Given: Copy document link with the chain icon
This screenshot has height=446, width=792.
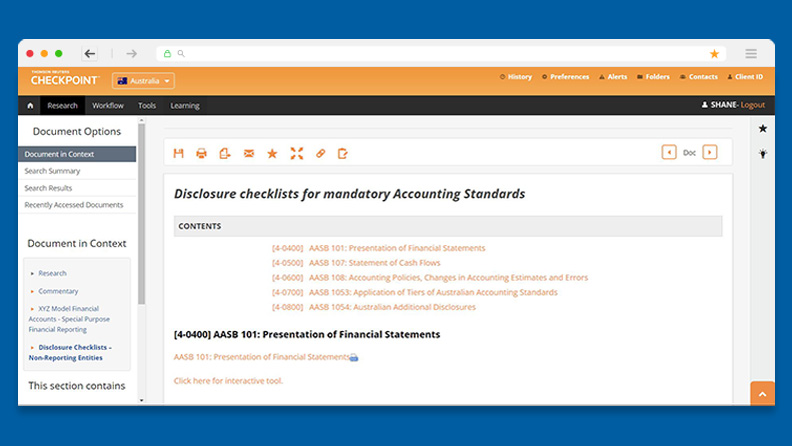Looking at the screenshot, I should coord(320,153).
